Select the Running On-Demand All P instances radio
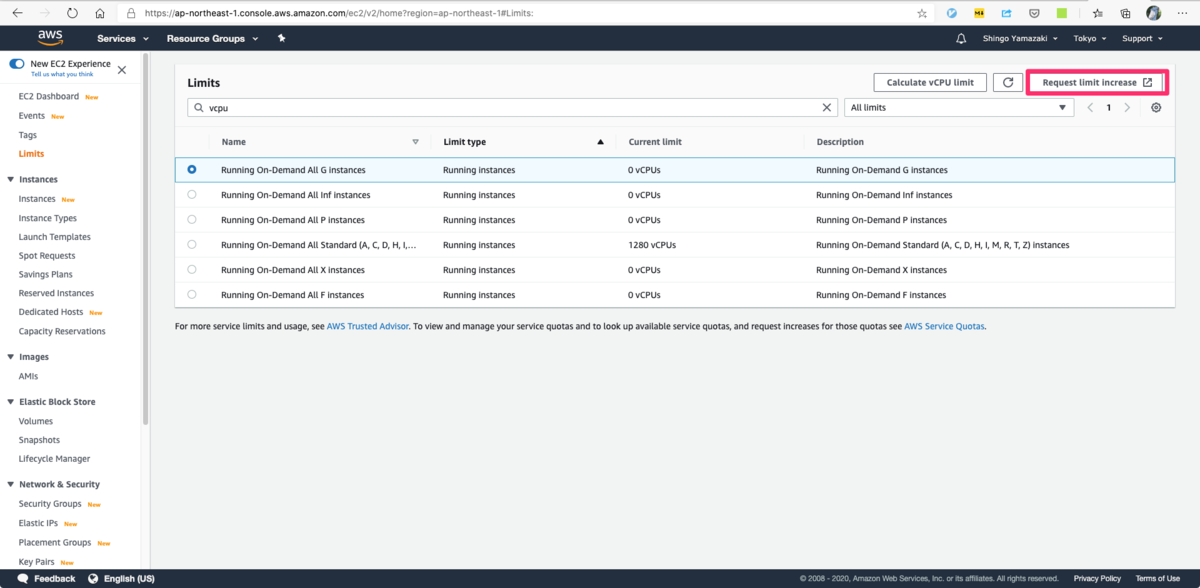The width and height of the screenshot is (1200, 588). (192, 220)
